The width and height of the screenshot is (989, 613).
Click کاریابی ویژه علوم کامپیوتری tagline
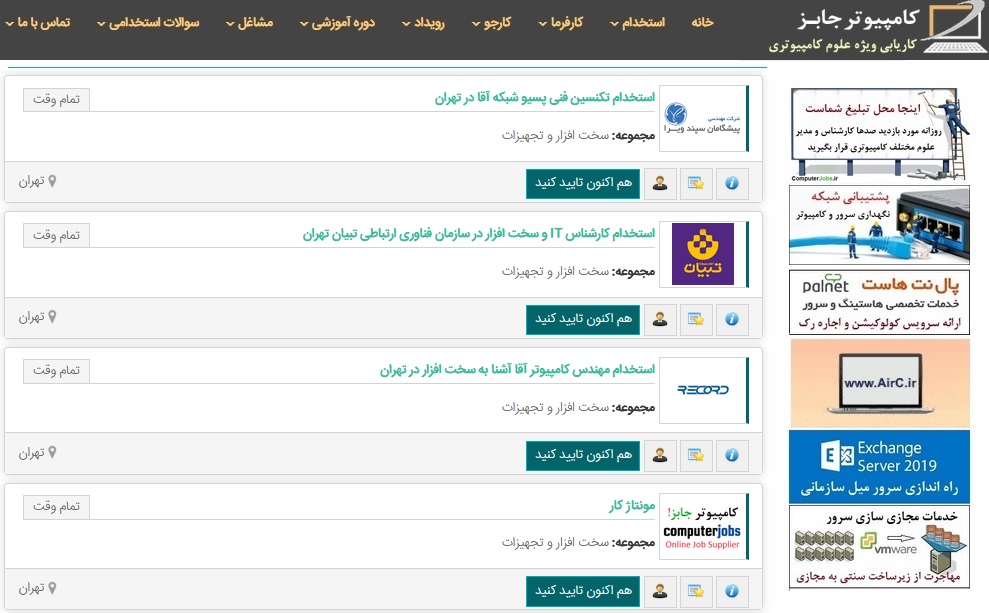tap(842, 45)
